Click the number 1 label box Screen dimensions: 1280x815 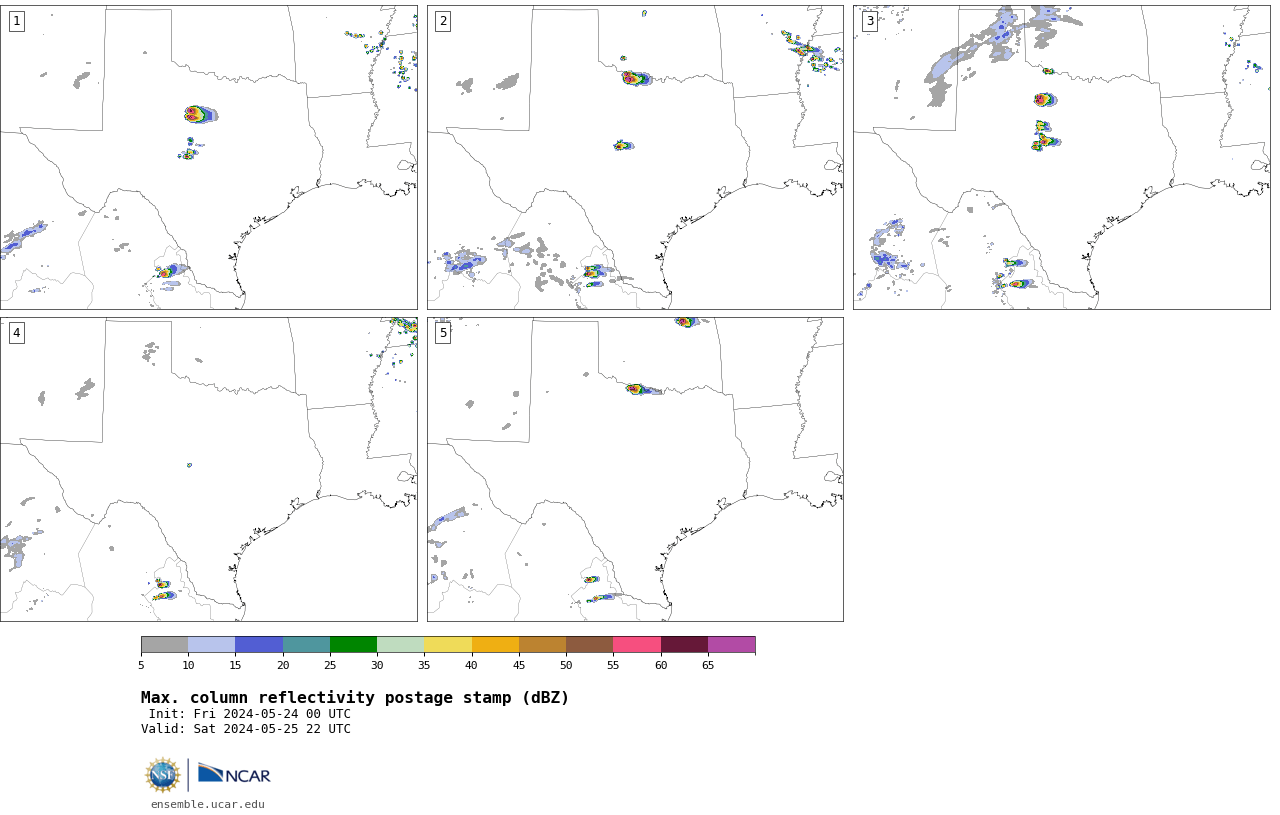tap(16, 21)
